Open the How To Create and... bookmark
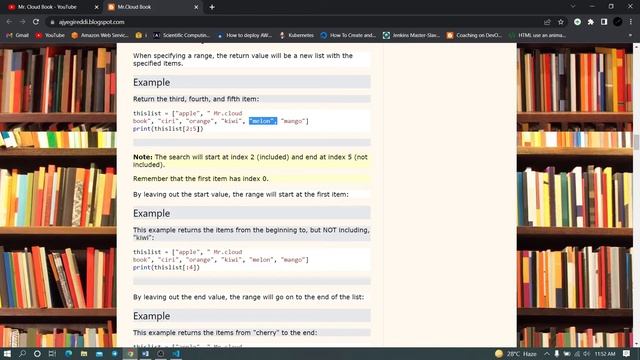 click(348, 36)
